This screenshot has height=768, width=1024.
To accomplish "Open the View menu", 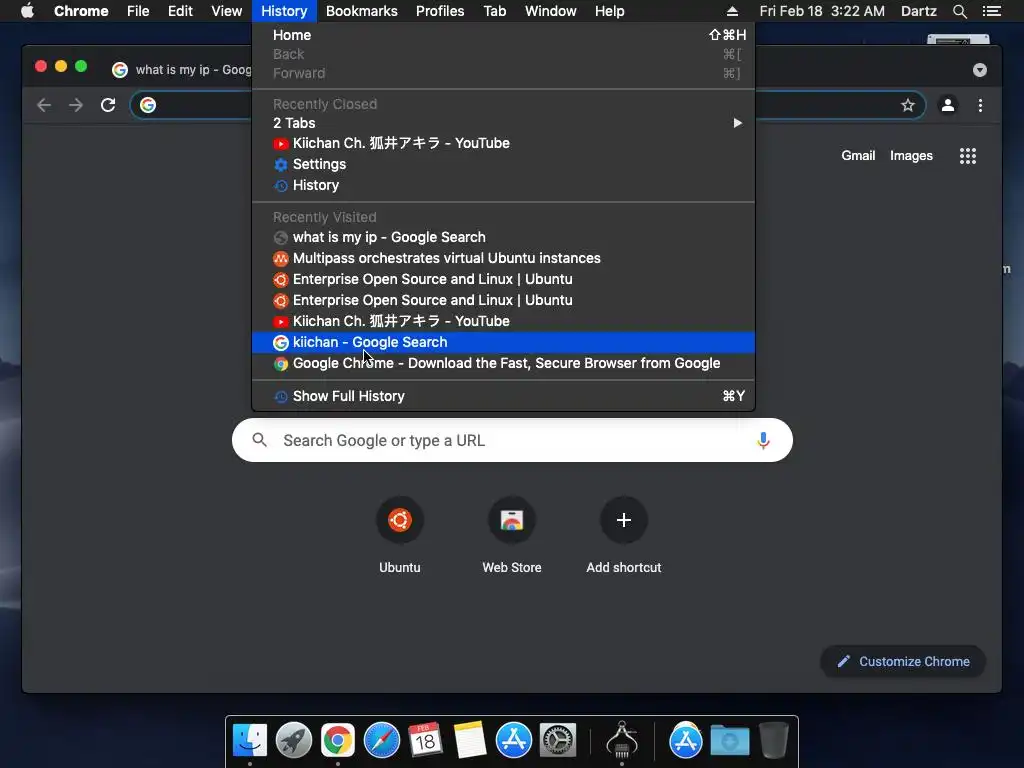I will [227, 11].
